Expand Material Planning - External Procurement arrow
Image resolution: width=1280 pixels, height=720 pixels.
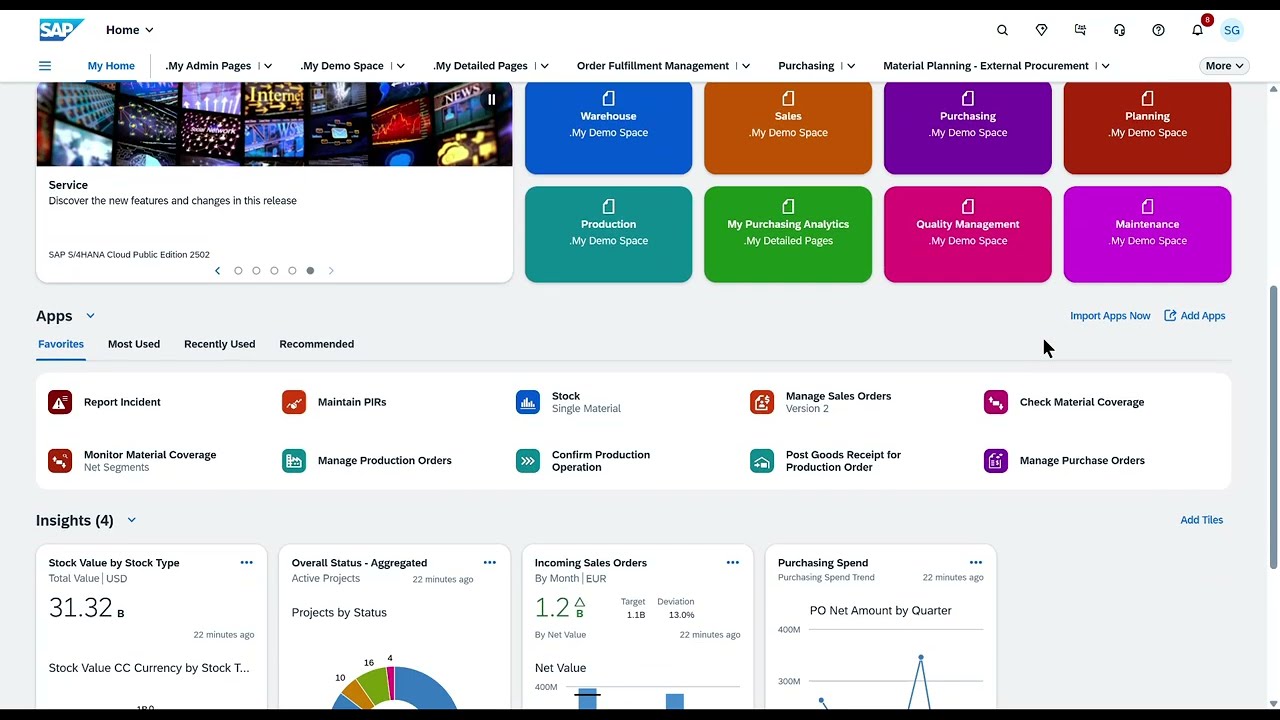tap(1105, 66)
